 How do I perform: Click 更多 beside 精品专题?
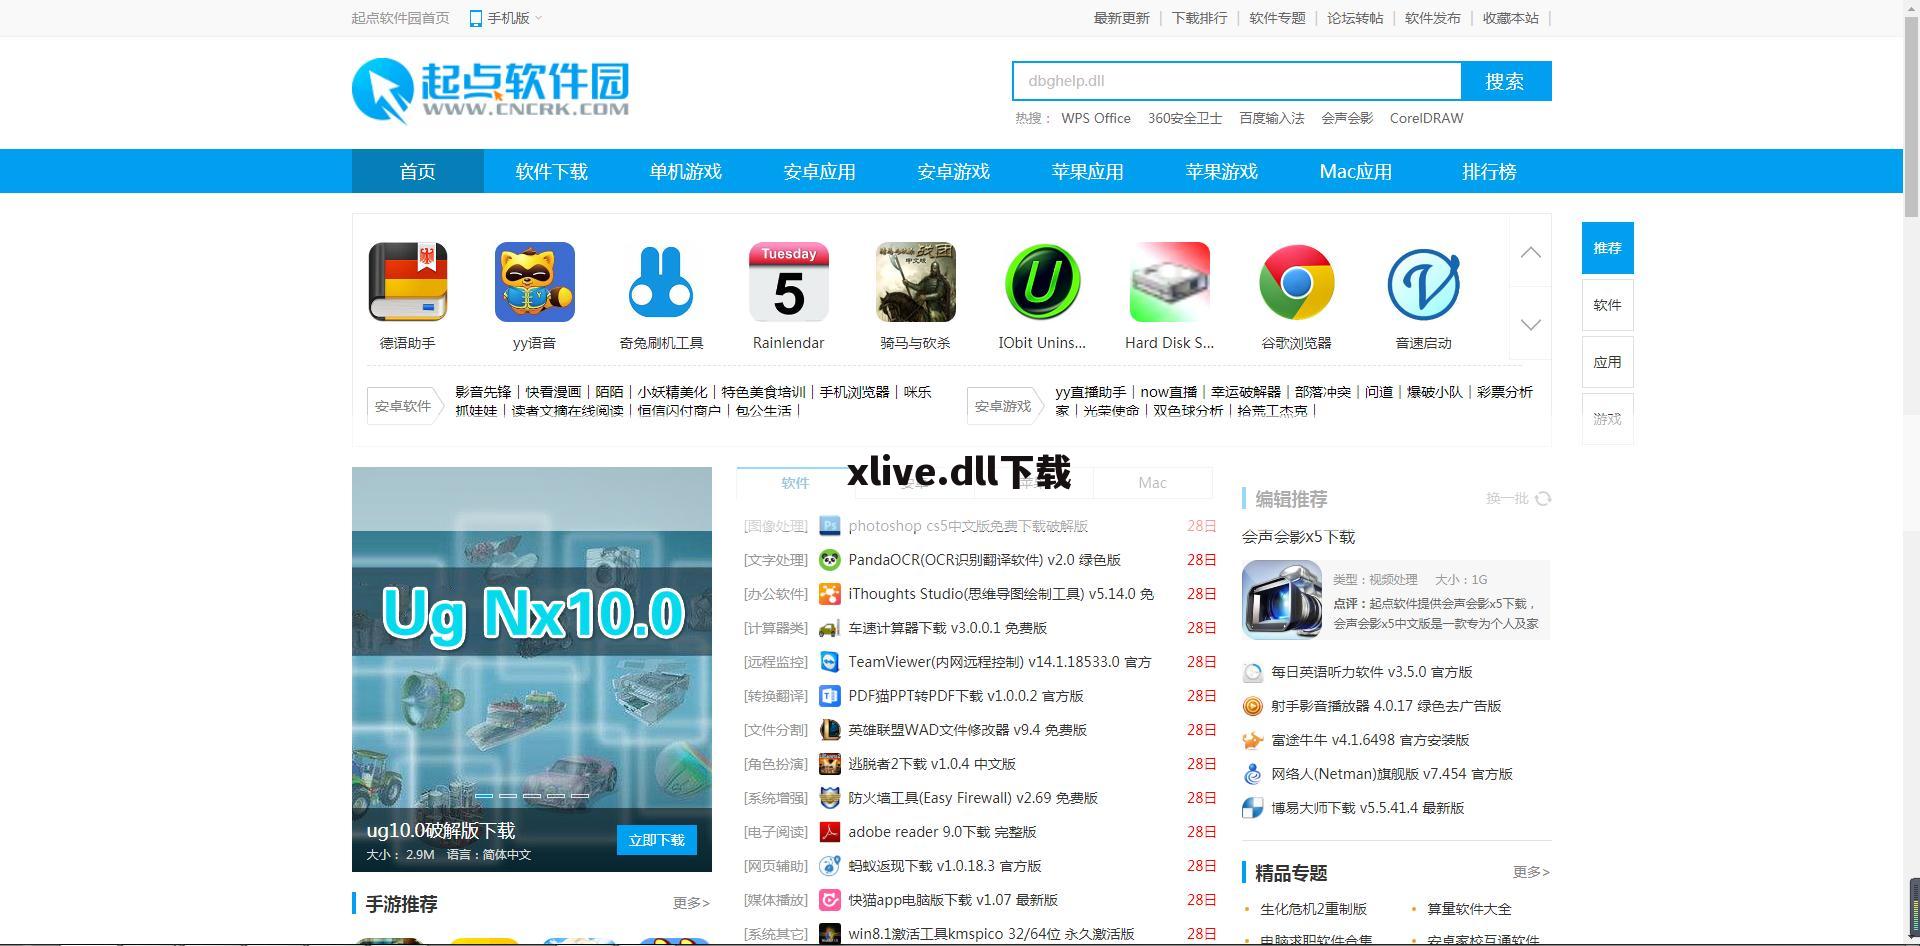[1531, 872]
